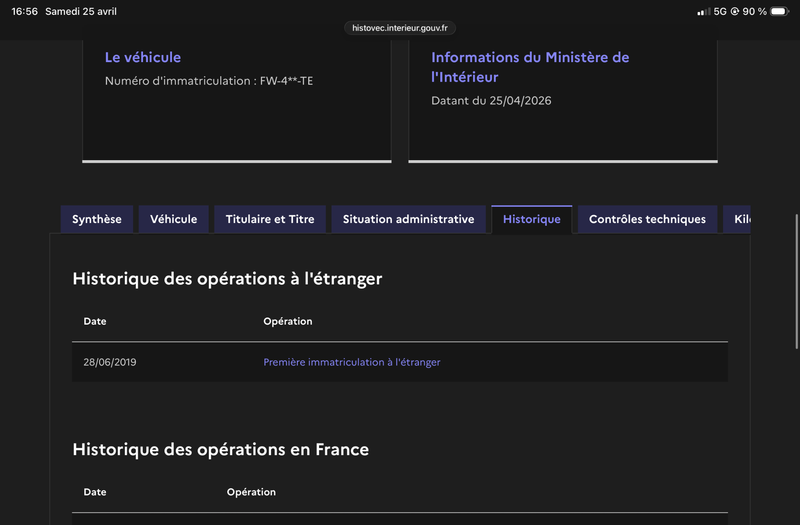Tap the battery icon in status bar
Viewport: 800px width, 525px height.
point(779,11)
